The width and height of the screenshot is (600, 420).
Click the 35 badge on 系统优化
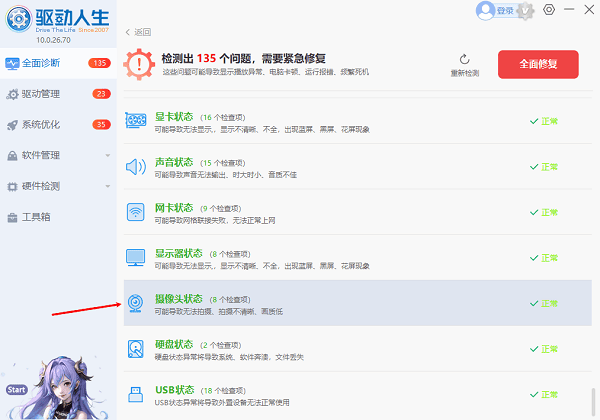(101, 124)
